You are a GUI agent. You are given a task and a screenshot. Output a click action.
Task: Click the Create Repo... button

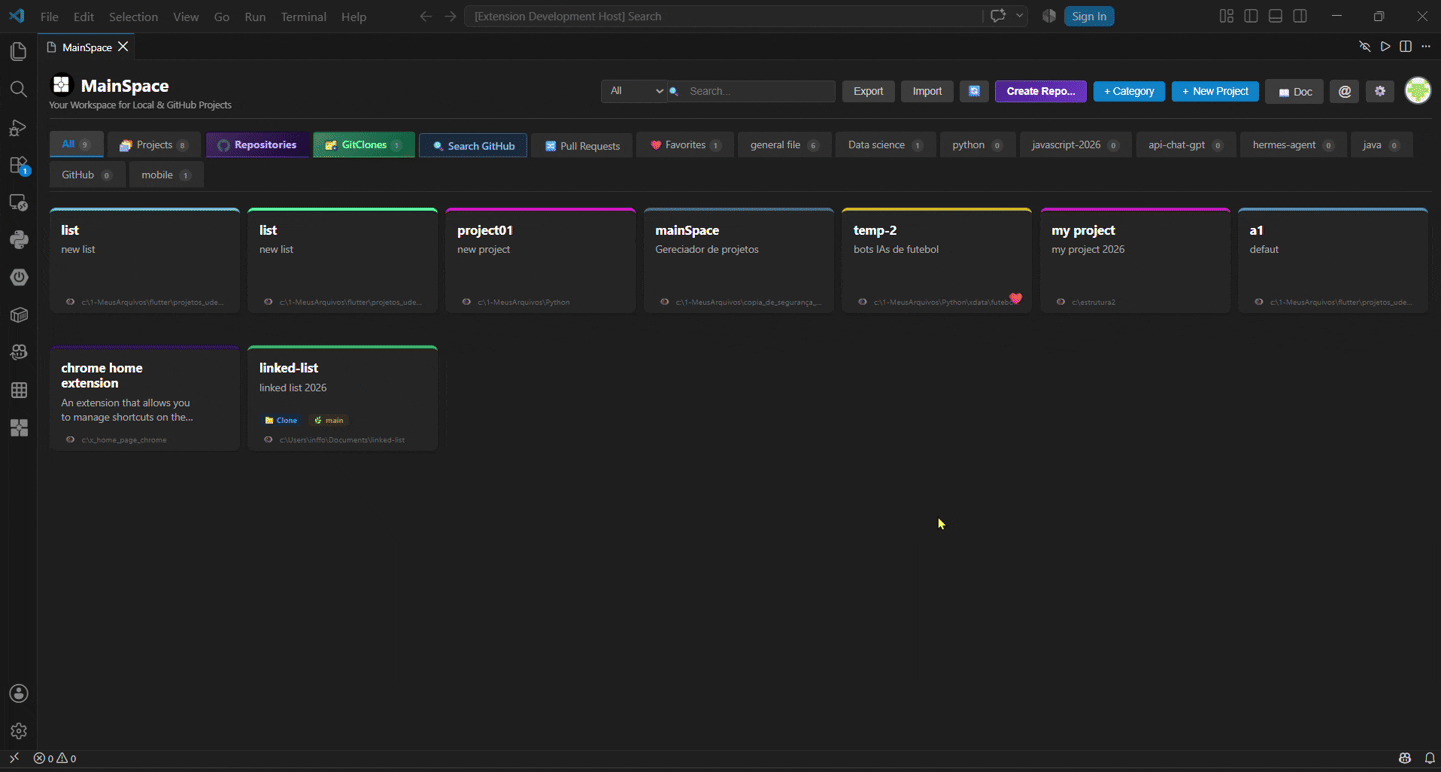pos(1041,91)
